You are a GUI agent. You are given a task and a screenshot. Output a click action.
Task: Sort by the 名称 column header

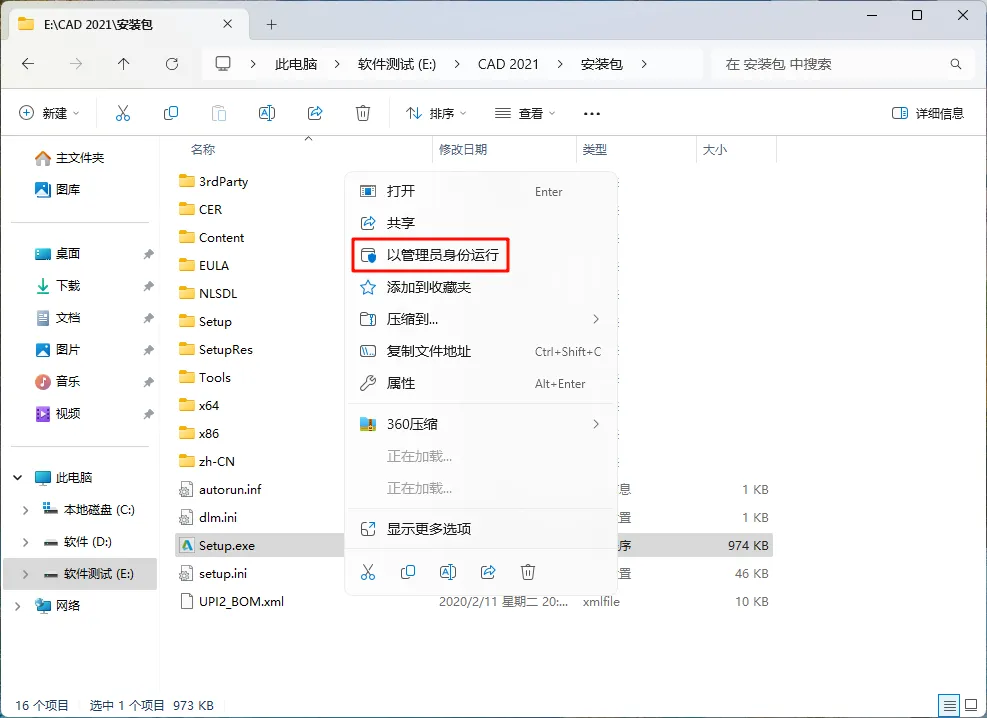203,150
